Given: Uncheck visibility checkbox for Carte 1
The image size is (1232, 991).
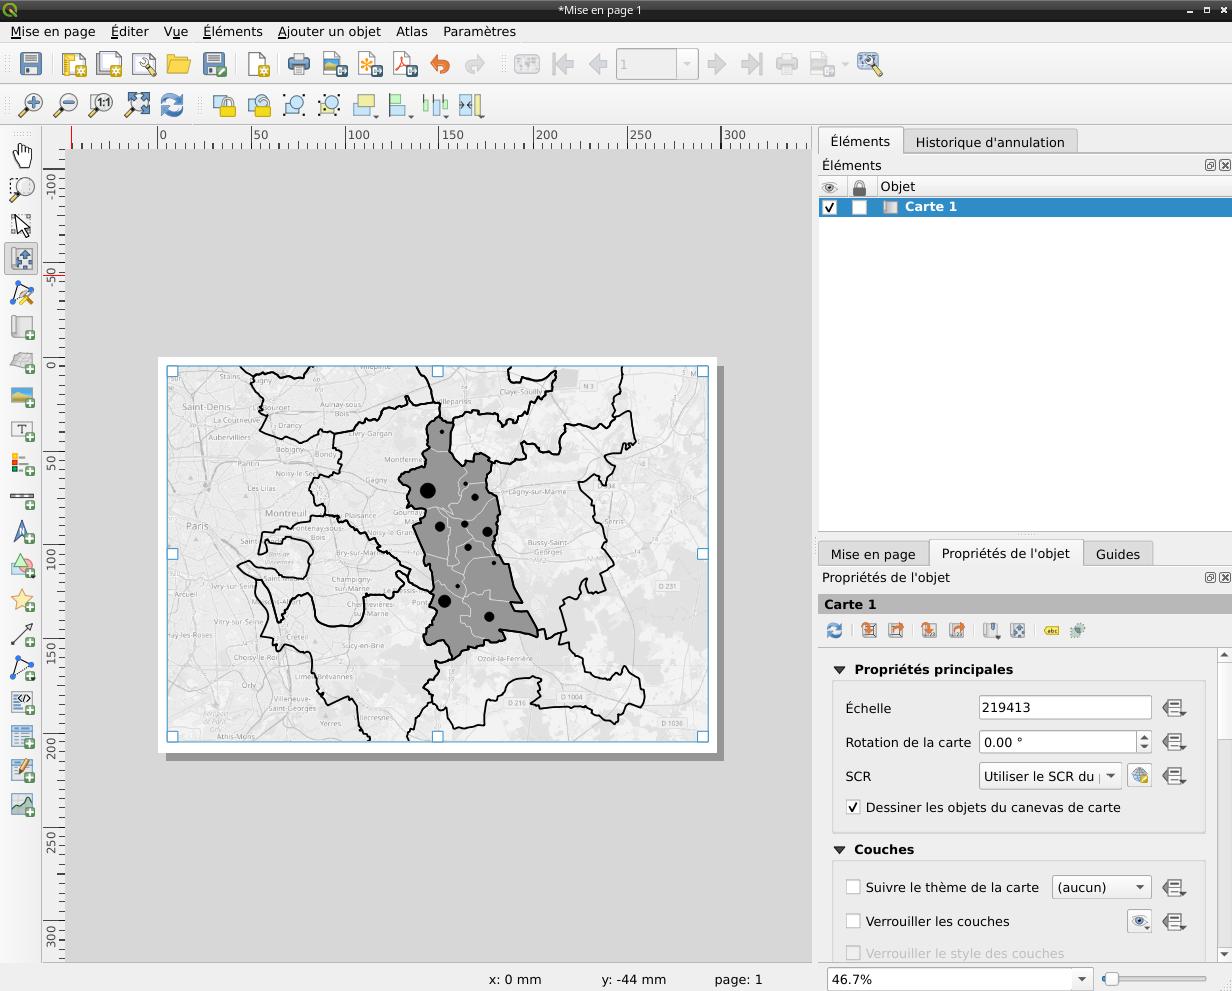Looking at the screenshot, I should [x=829, y=207].
